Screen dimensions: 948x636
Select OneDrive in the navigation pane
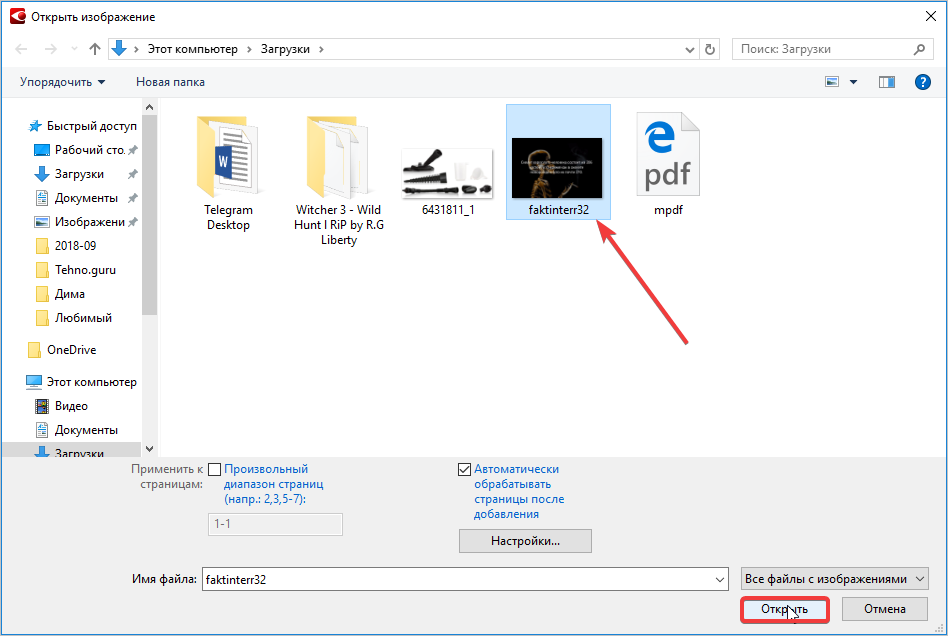point(71,350)
